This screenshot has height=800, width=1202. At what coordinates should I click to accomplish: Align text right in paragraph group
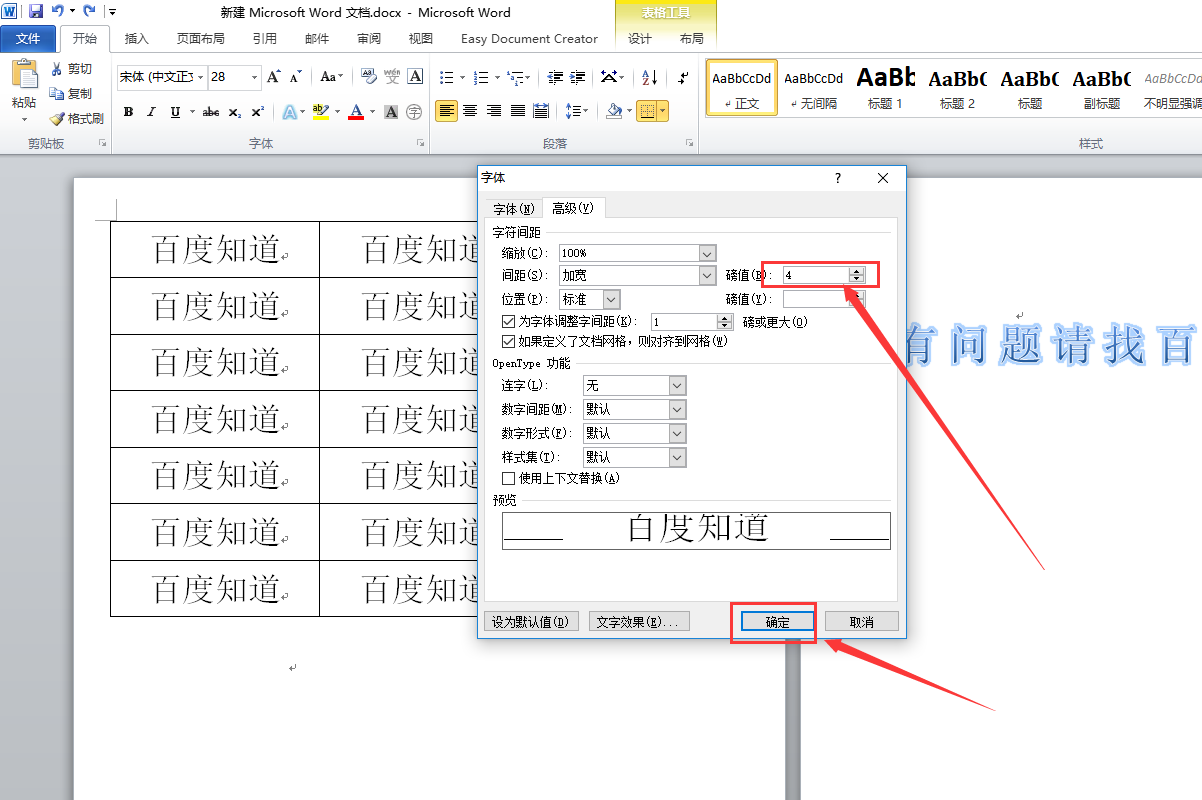[x=494, y=111]
